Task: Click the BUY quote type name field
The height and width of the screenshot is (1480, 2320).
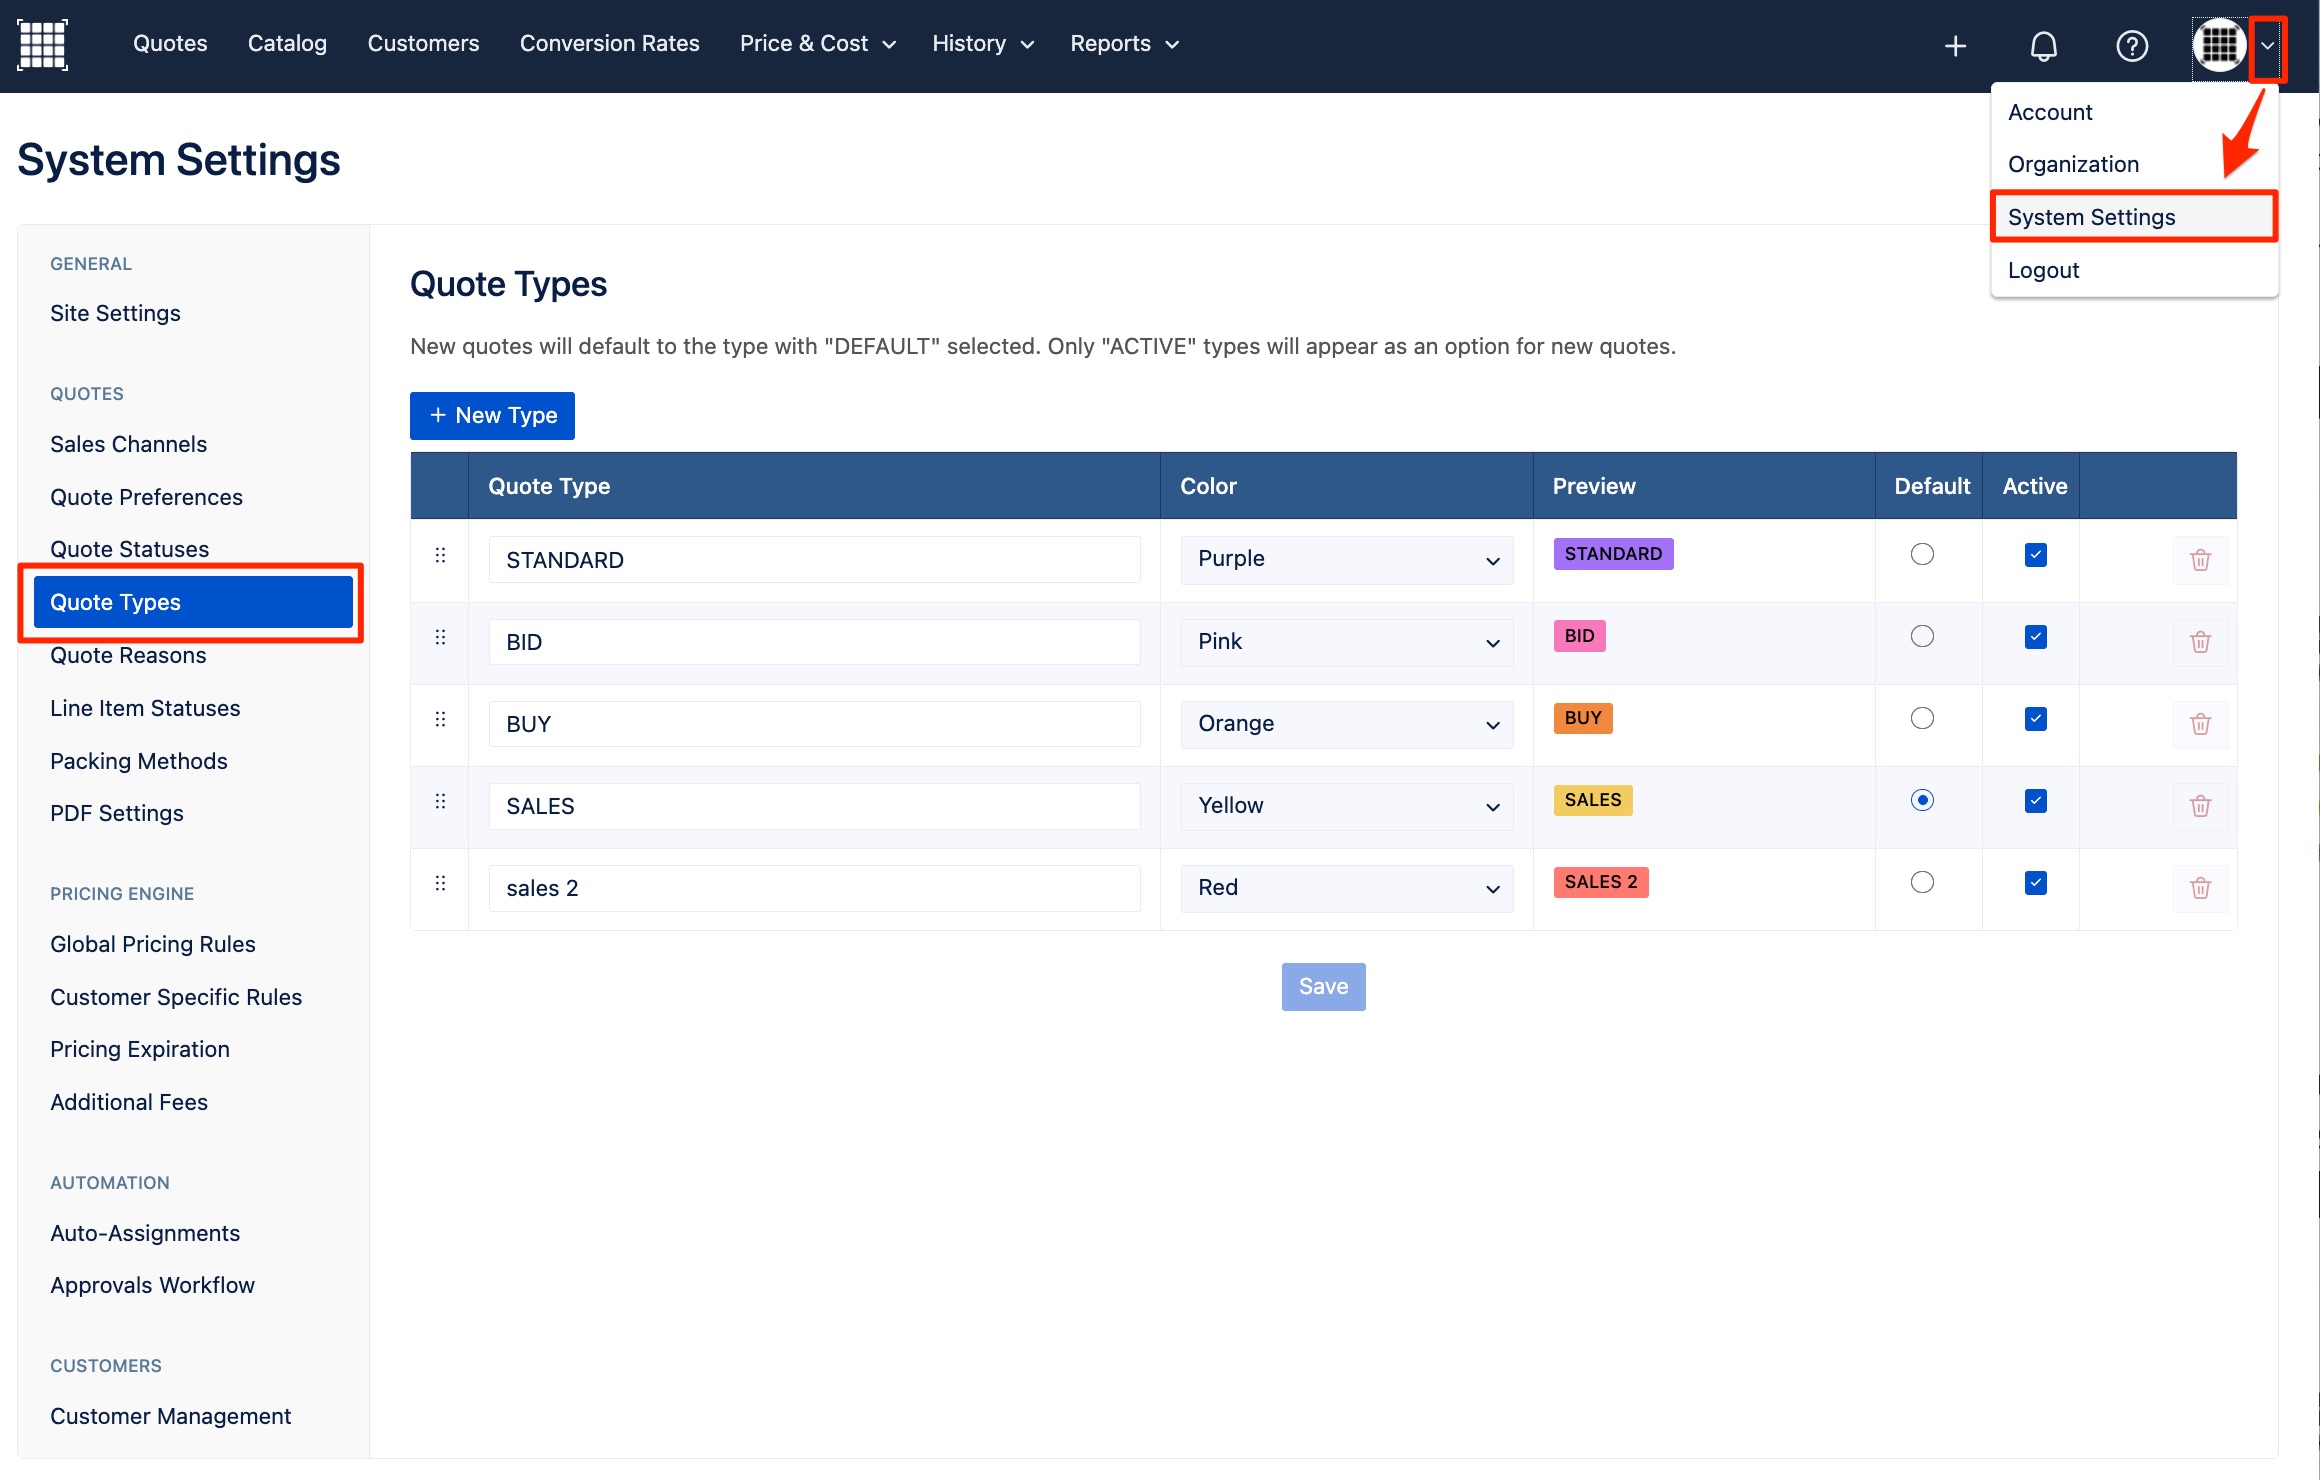Action: [x=814, y=724]
